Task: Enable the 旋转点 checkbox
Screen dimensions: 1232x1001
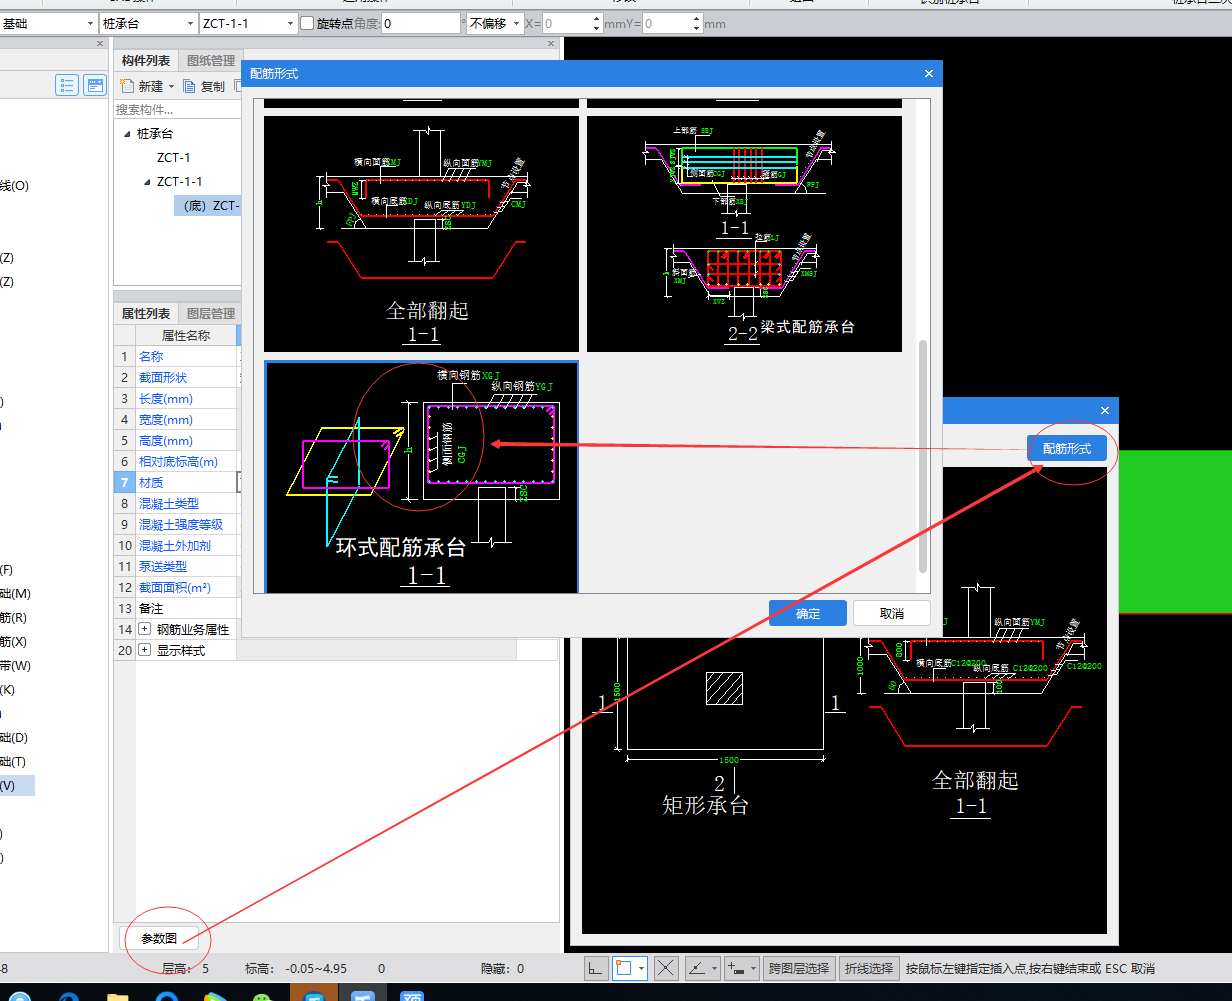Action: [307, 23]
